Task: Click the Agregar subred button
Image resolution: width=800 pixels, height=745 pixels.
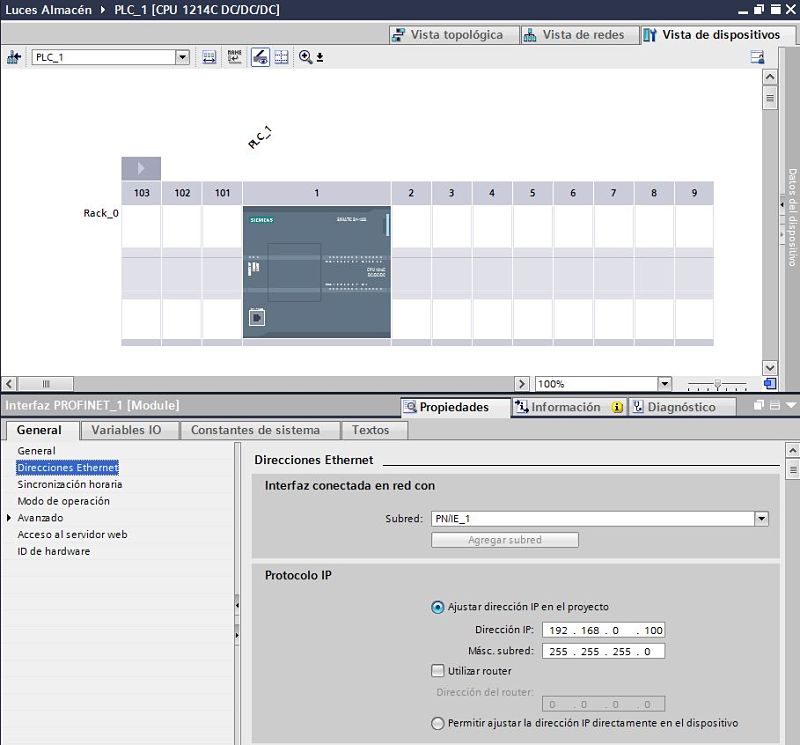Action: [x=504, y=539]
